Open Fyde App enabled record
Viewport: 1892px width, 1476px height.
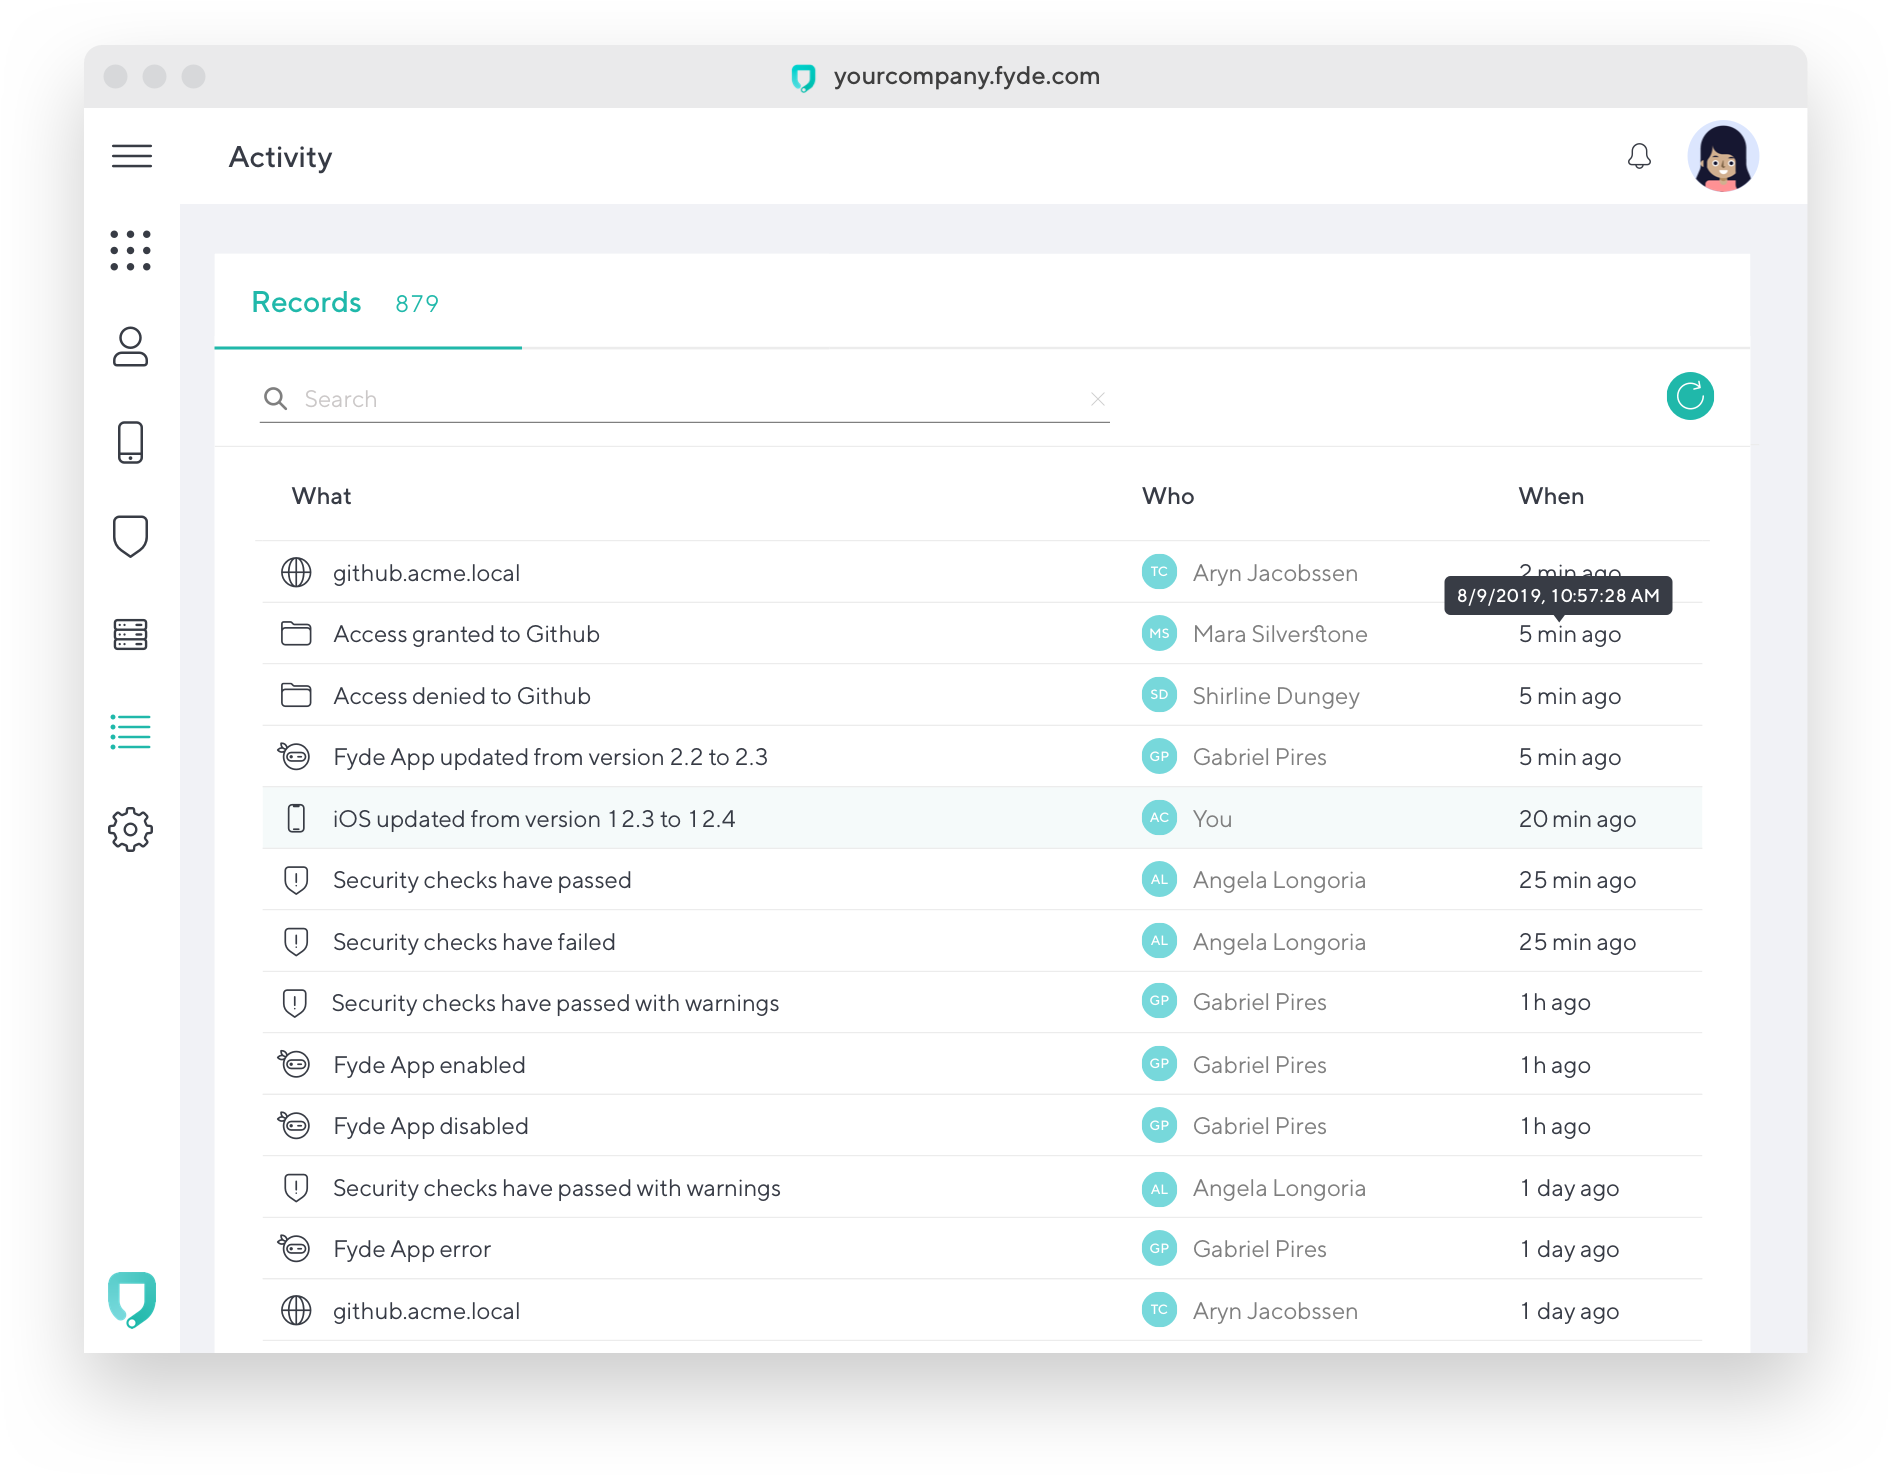429,1065
